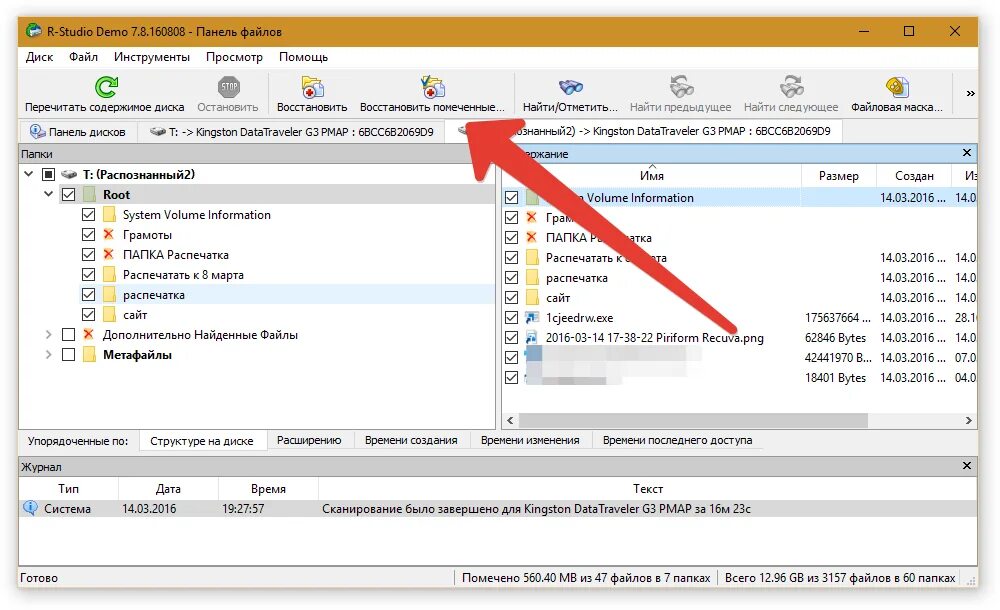
Task: Click the scrollbar right arrow
Action: tap(968, 420)
